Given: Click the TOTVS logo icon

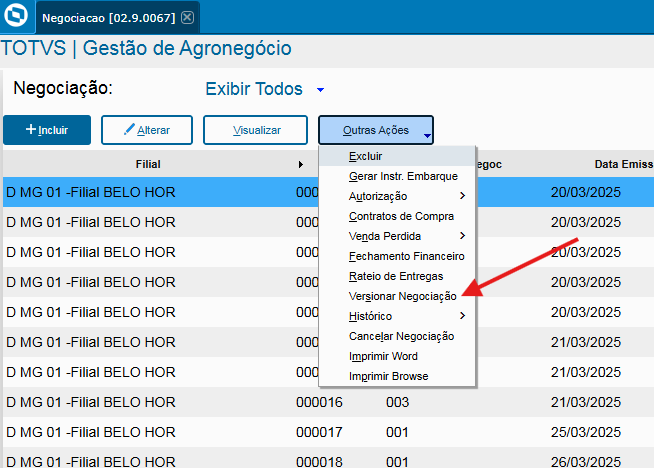Looking at the screenshot, I should 16,15.
